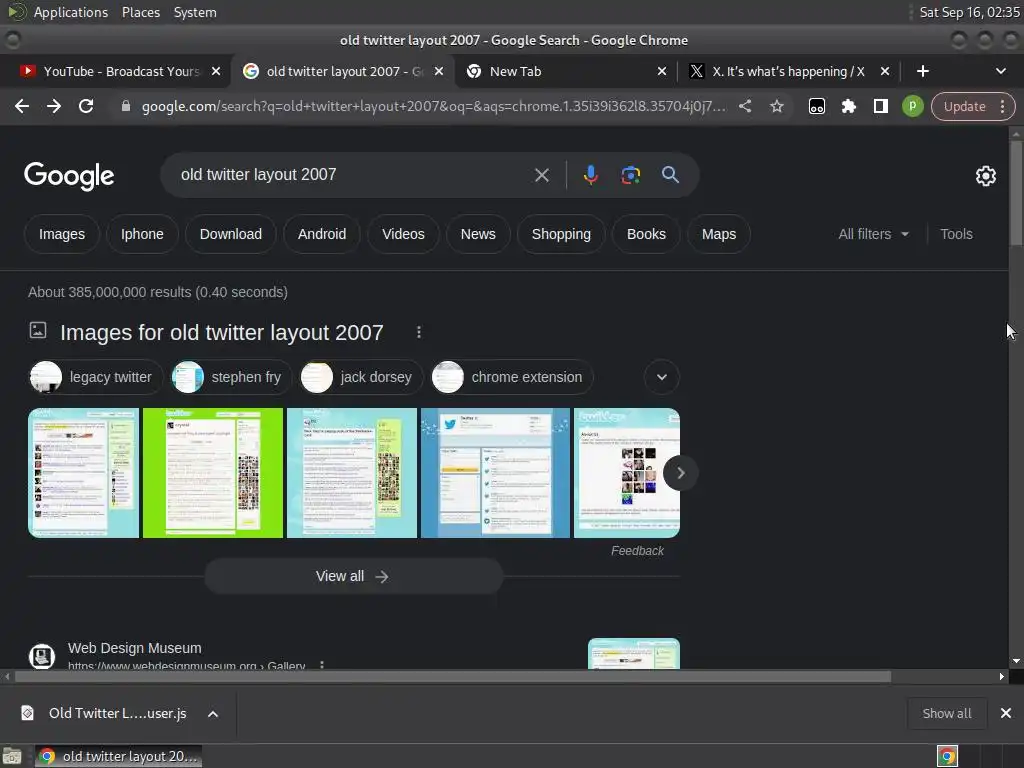
Task: Open the System menu
Action: tap(195, 12)
